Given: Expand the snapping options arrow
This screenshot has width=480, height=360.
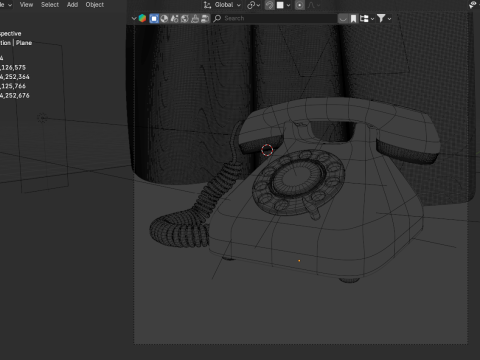Looking at the screenshot, I should tap(288, 5).
